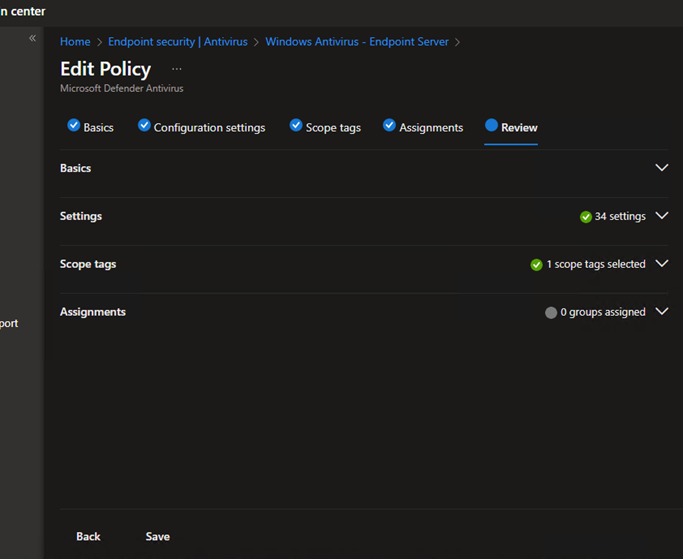683x559 pixels.
Task: Expand the Settings section chevron
Action: (x=661, y=216)
